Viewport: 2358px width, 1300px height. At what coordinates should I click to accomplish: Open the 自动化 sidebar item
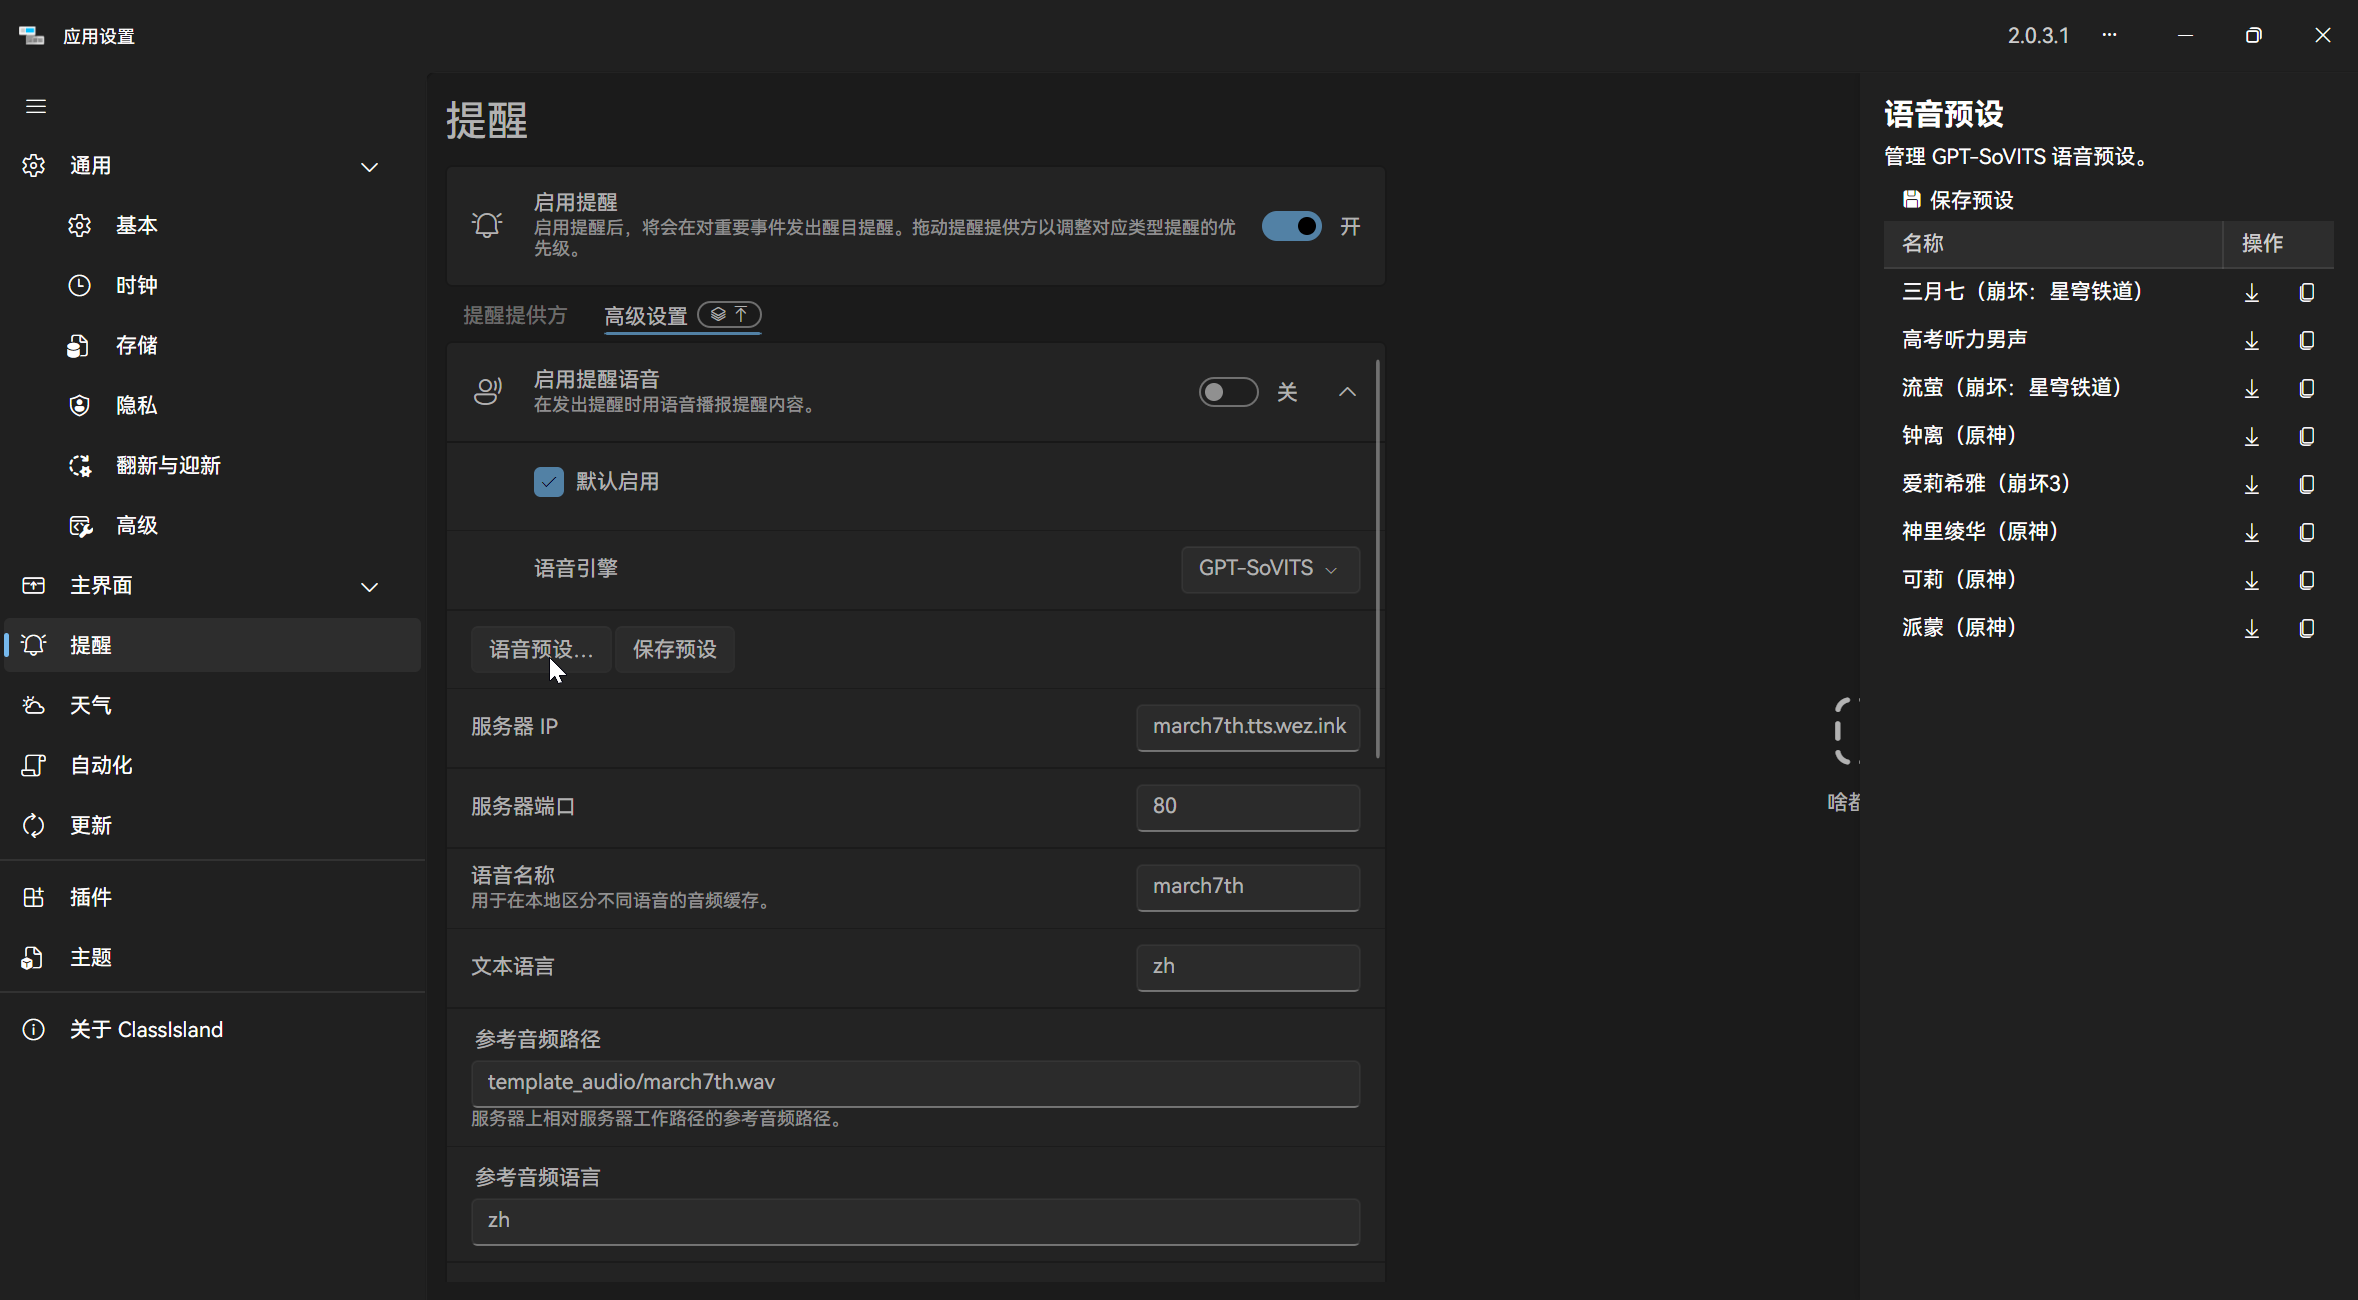[100, 765]
